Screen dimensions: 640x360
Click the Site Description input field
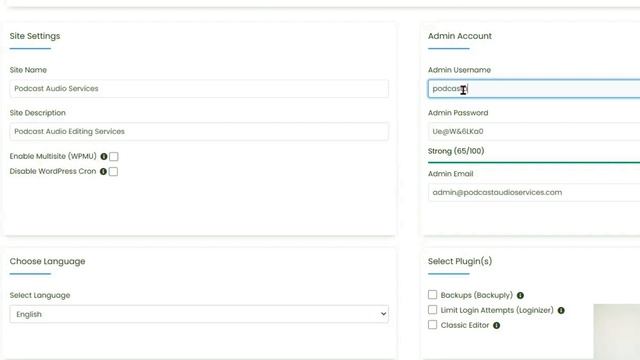(199, 131)
